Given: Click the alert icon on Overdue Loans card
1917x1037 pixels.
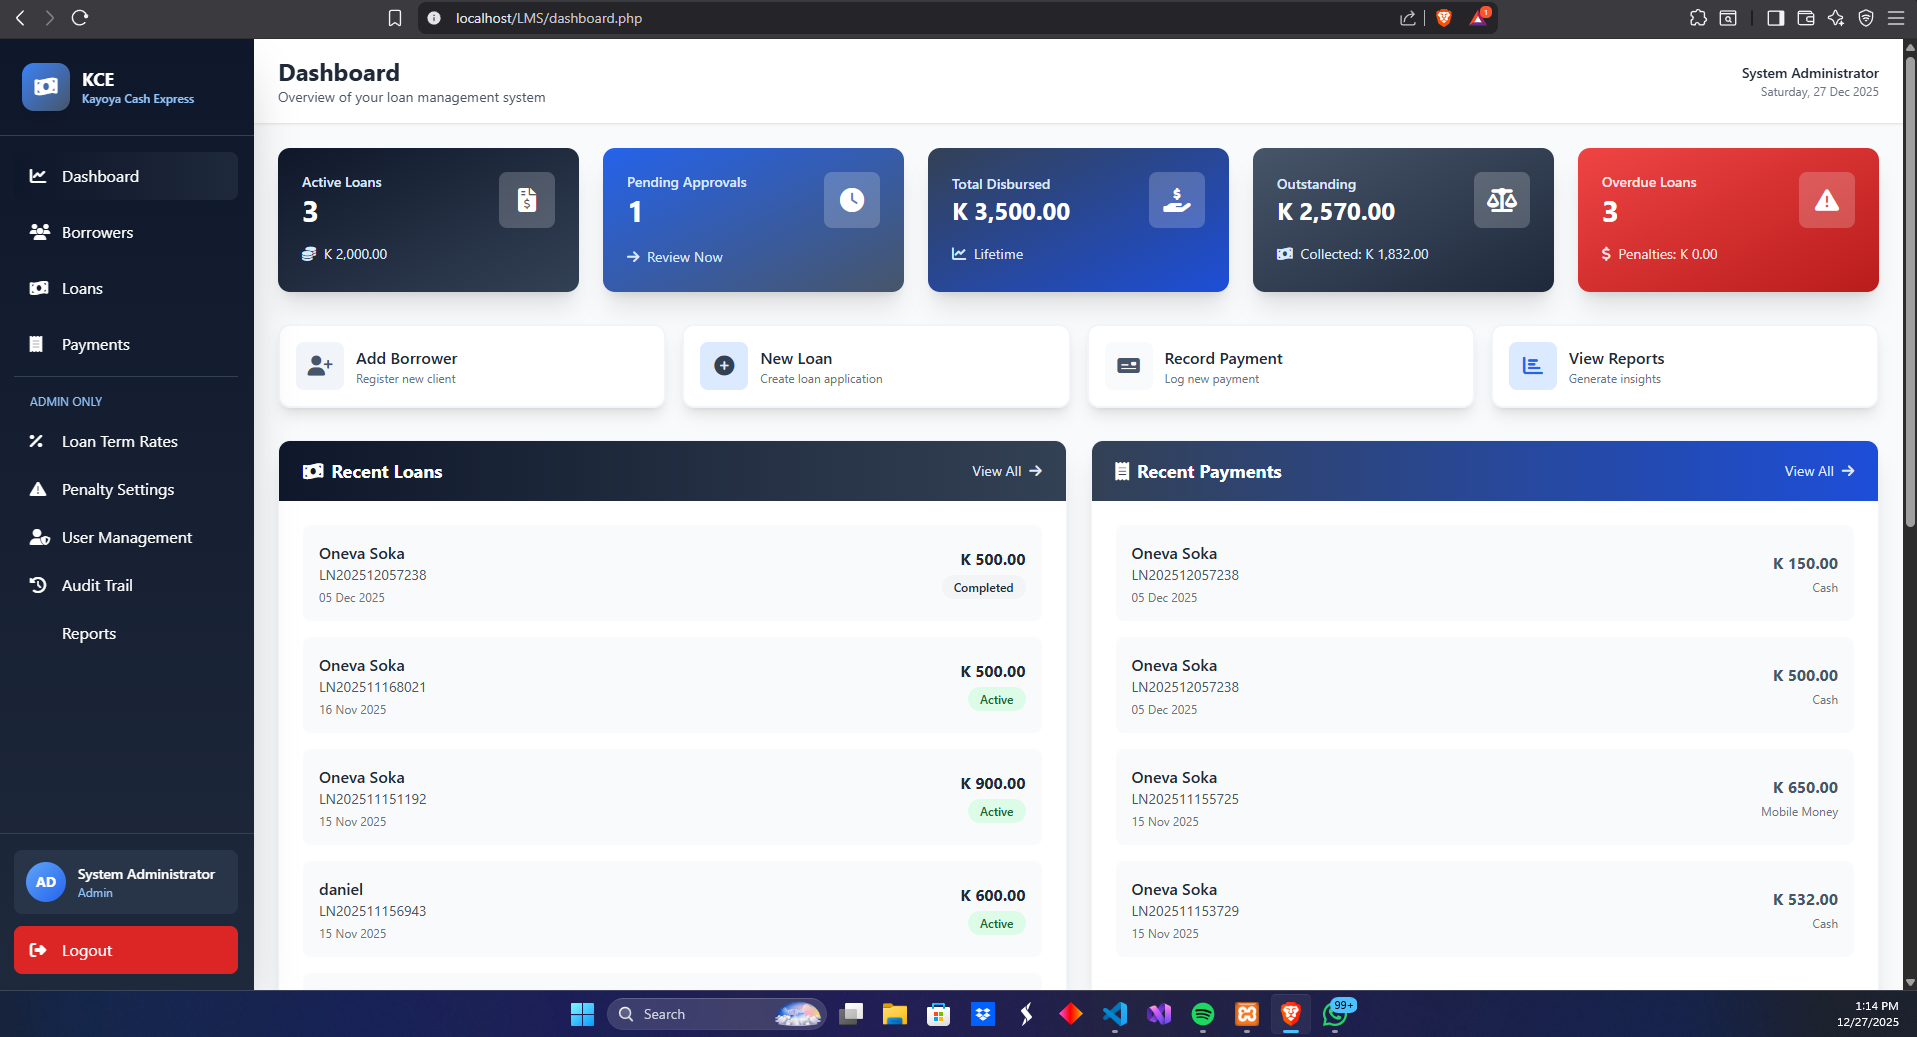Looking at the screenshot, I should pyautogui.click(x=1826, y=200).
